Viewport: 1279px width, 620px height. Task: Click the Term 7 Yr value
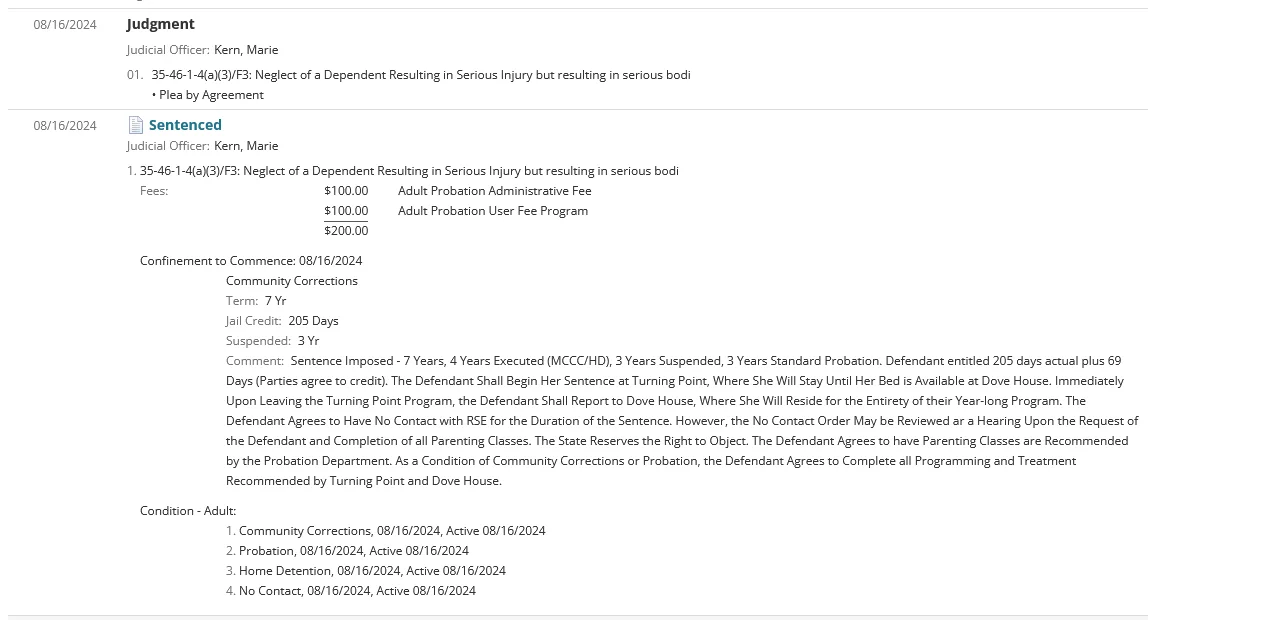point(275,301)
